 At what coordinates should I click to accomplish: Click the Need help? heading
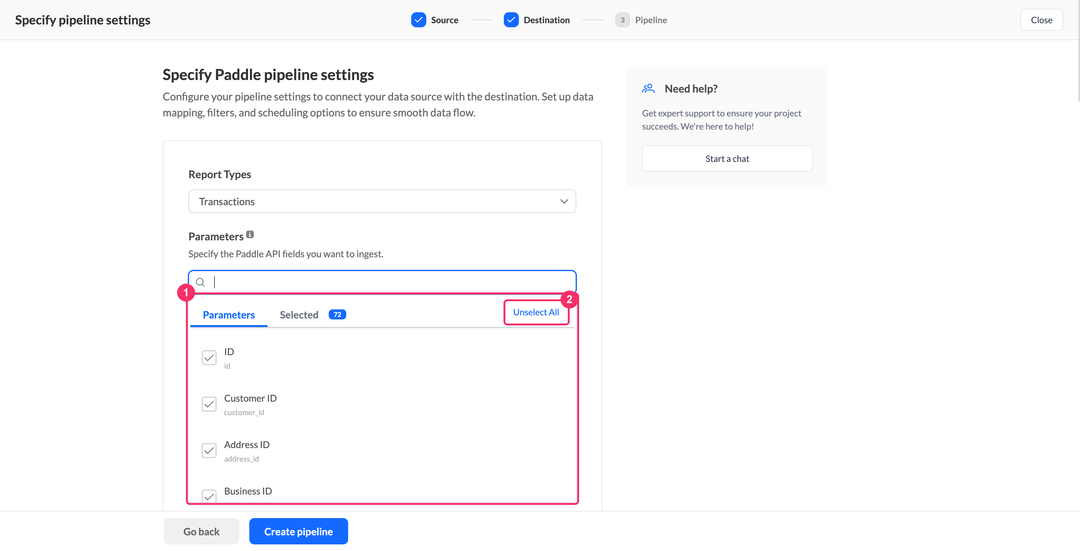click(x=691, y=89)
